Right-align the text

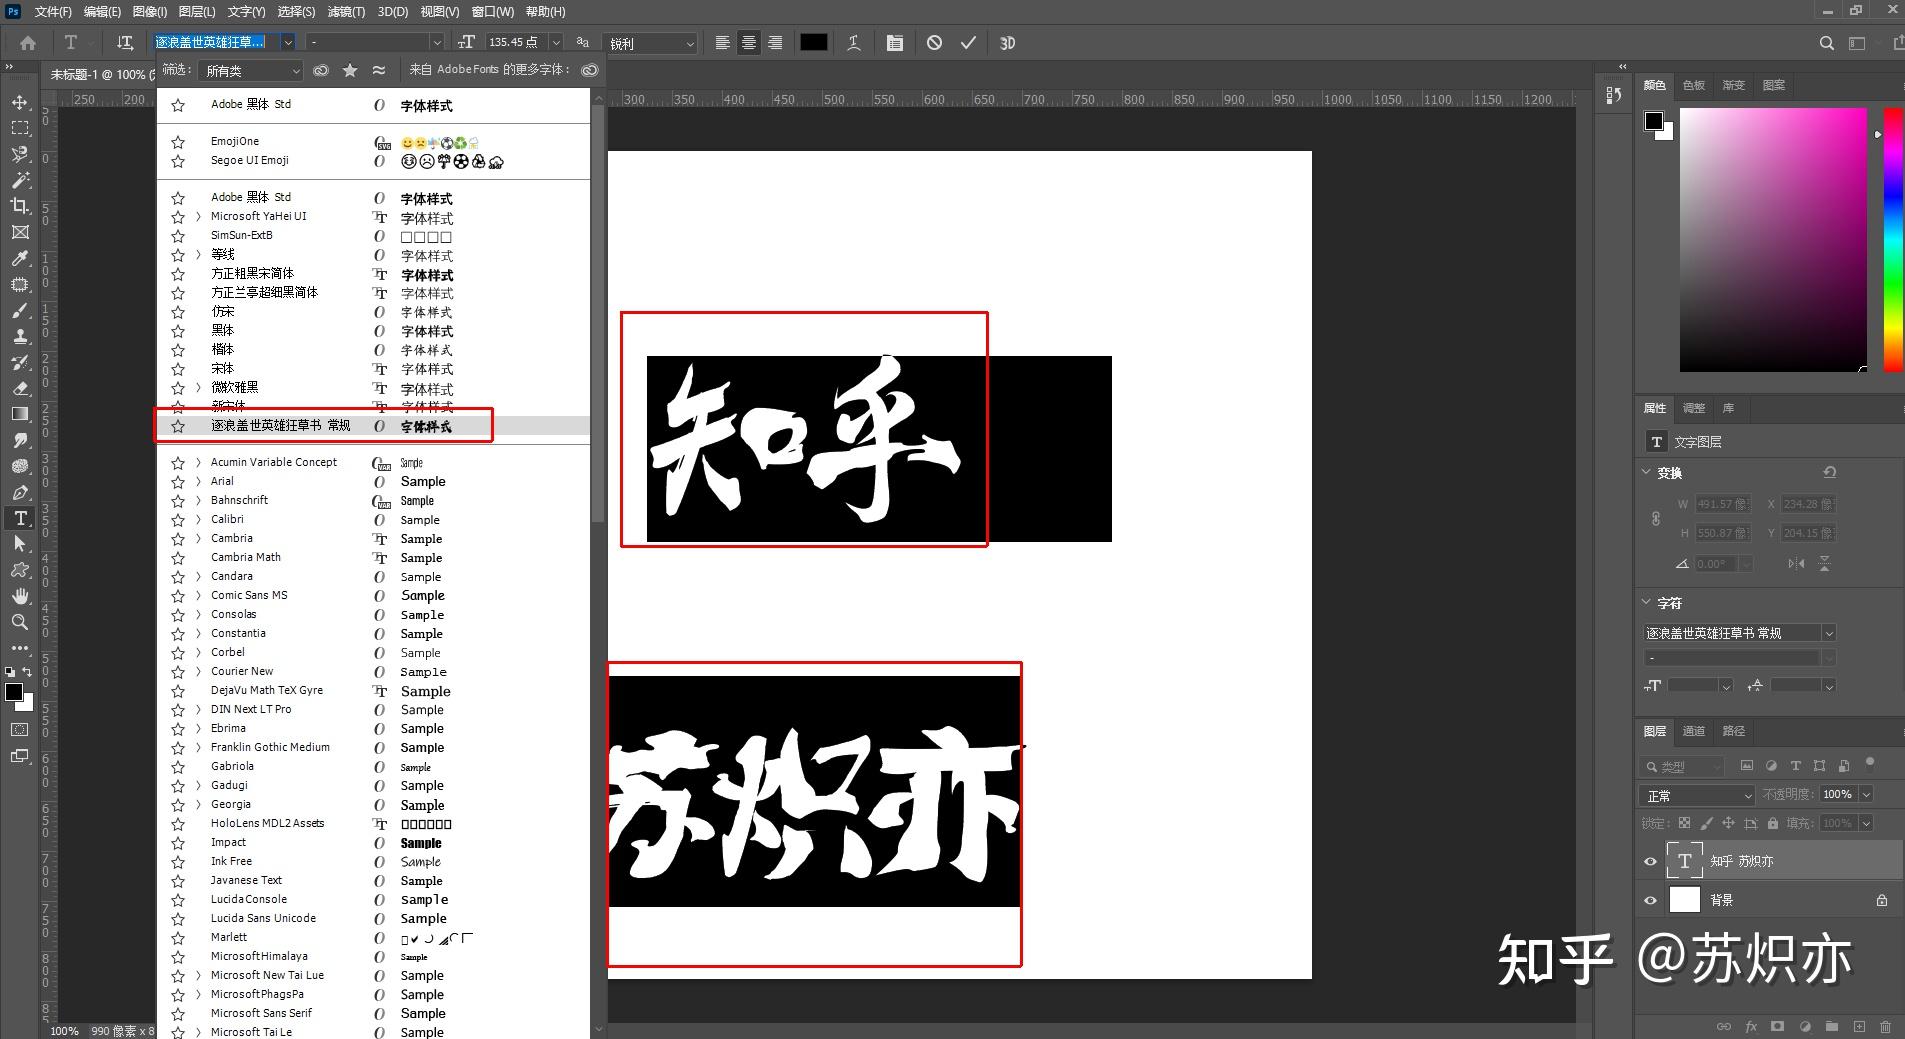point(774,43)
